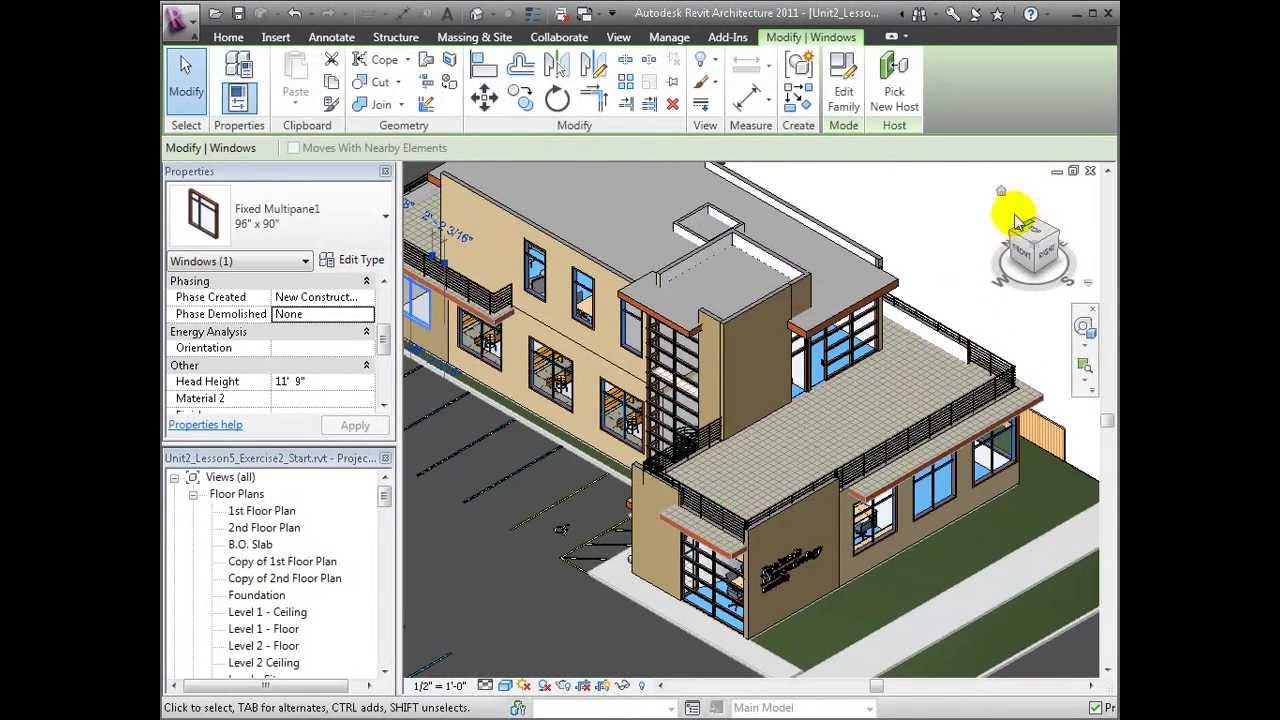Viewport: 1280px width, 720px height.
Task: Open the Join geometry dropdown arrow
Action: tap(401, 104)
